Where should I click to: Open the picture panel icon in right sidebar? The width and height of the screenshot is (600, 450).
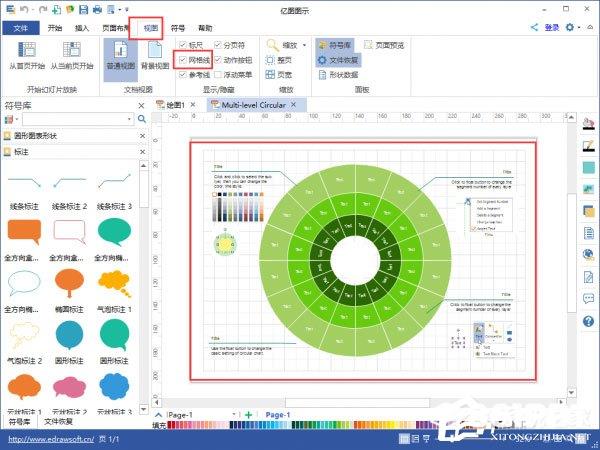pyautogui.click(x=589, y=189)
